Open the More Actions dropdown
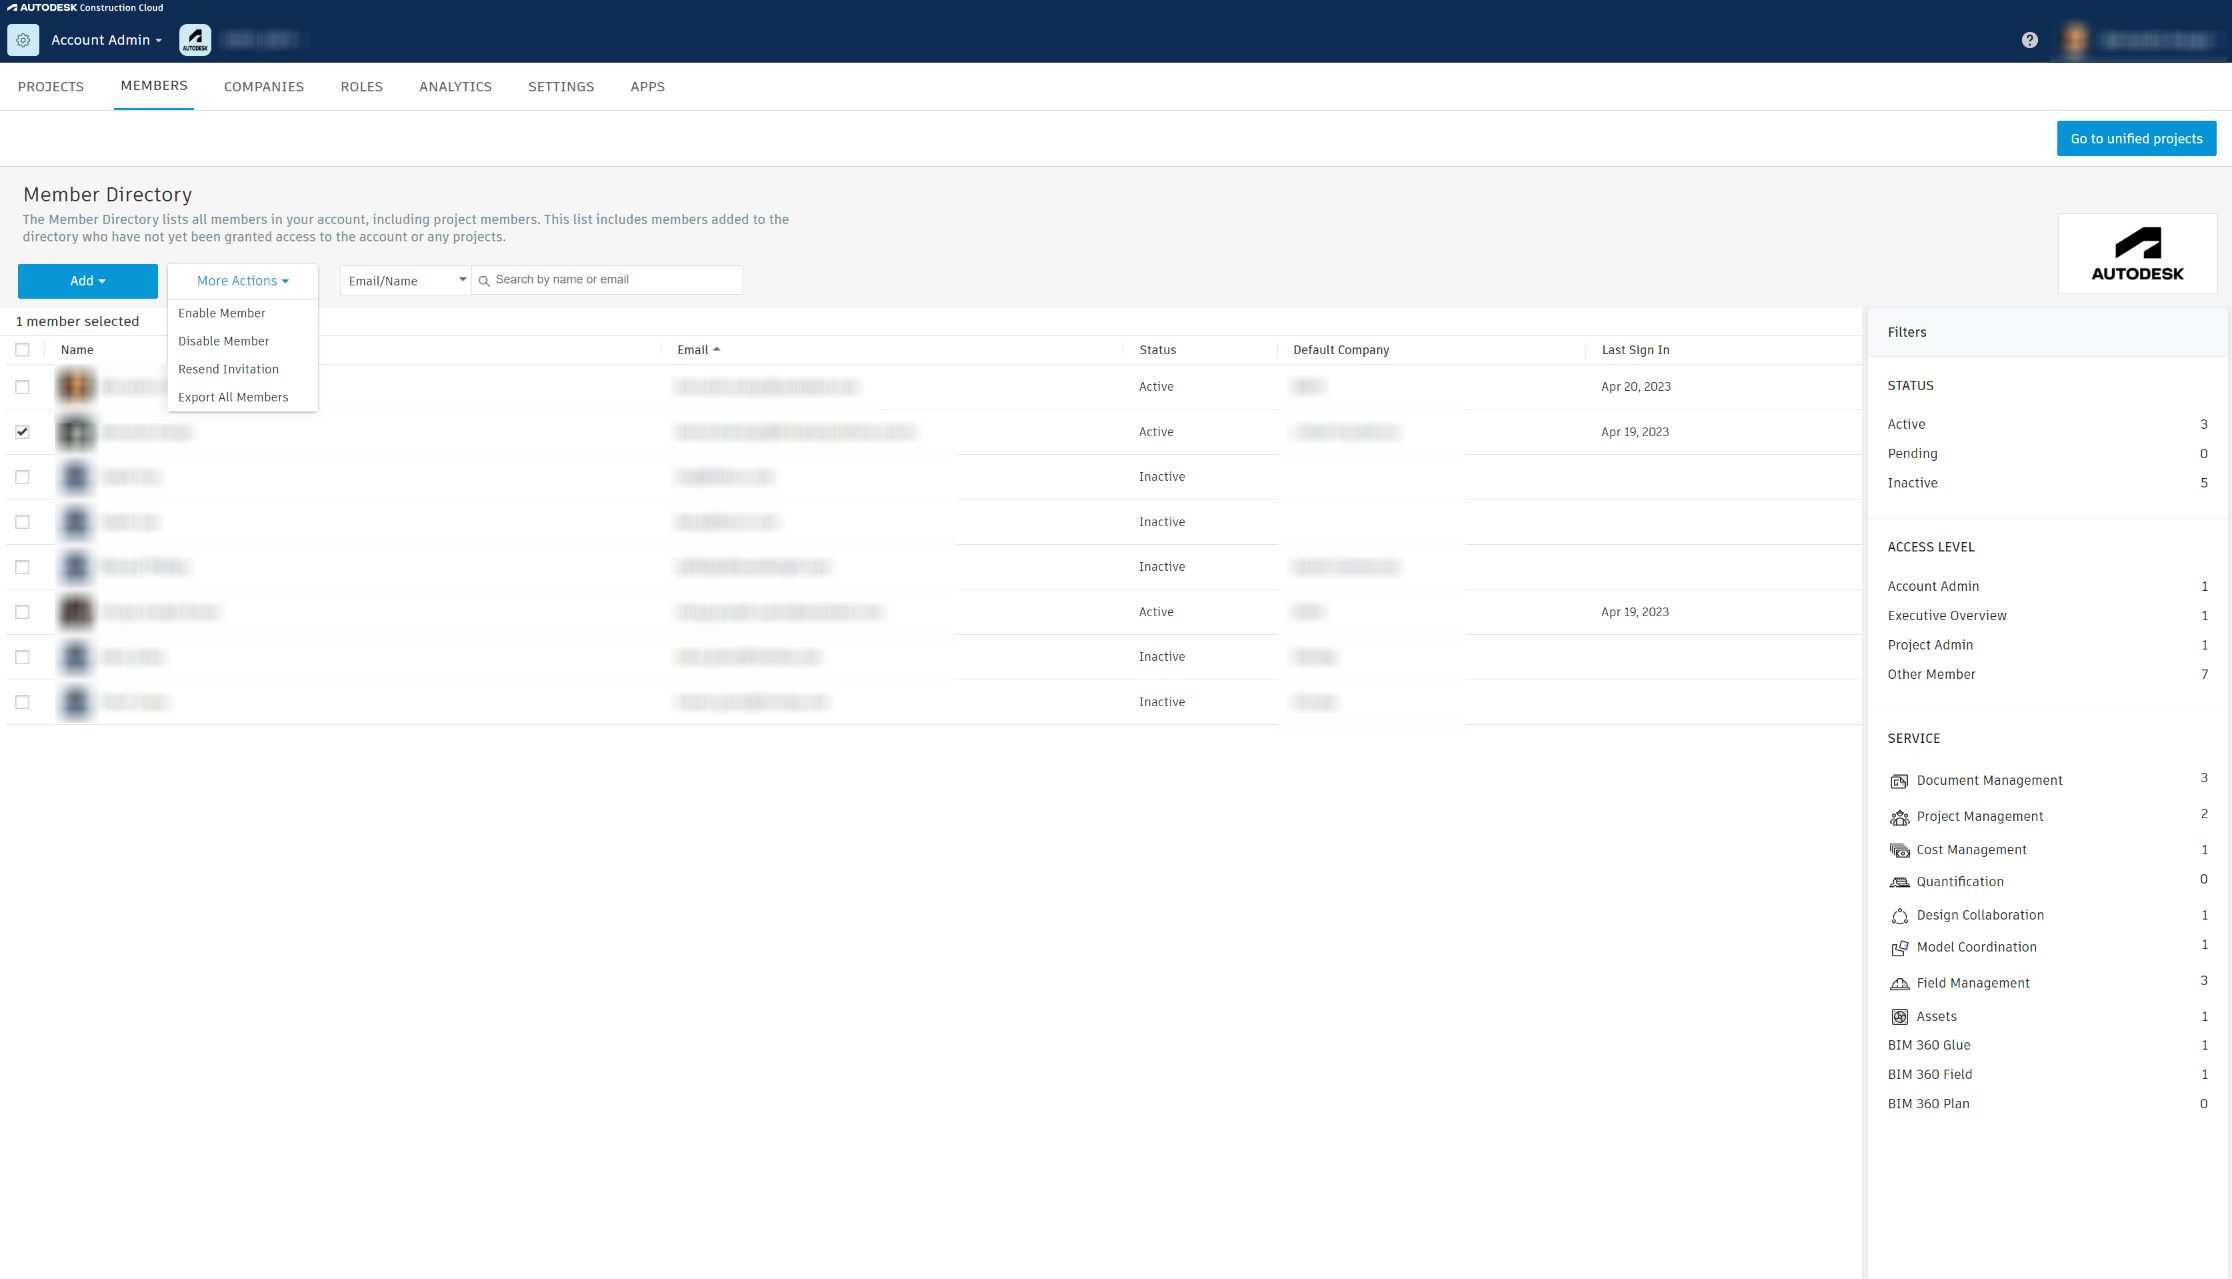2232x1279 pixels. click(x=242, y=280)
